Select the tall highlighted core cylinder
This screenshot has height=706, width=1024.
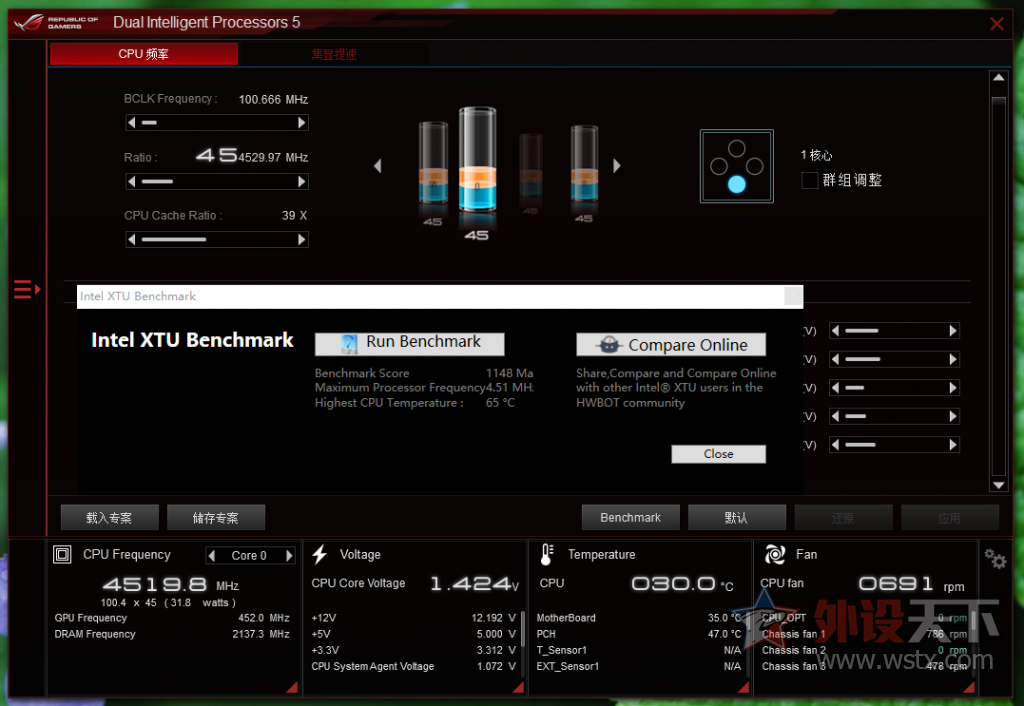point(477,160)
